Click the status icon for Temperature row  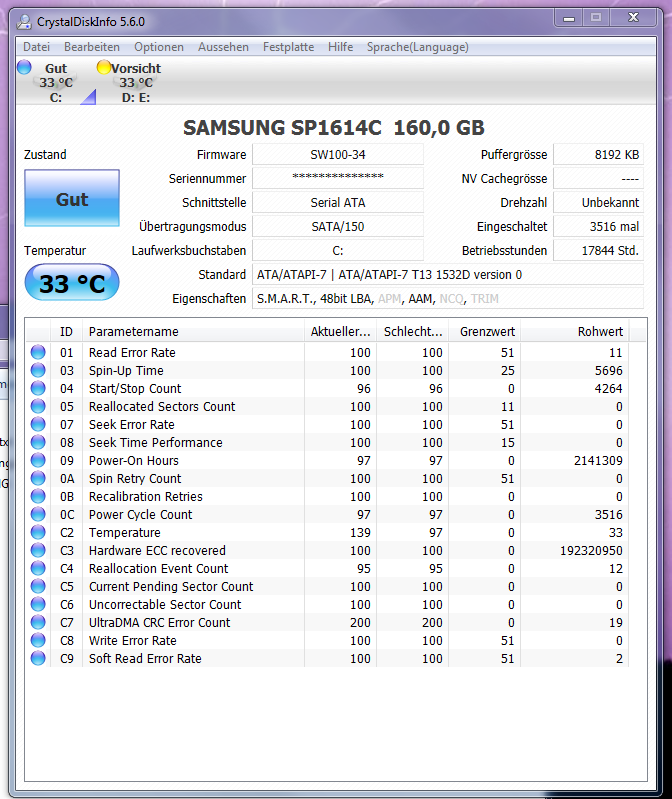coord(38,532)
